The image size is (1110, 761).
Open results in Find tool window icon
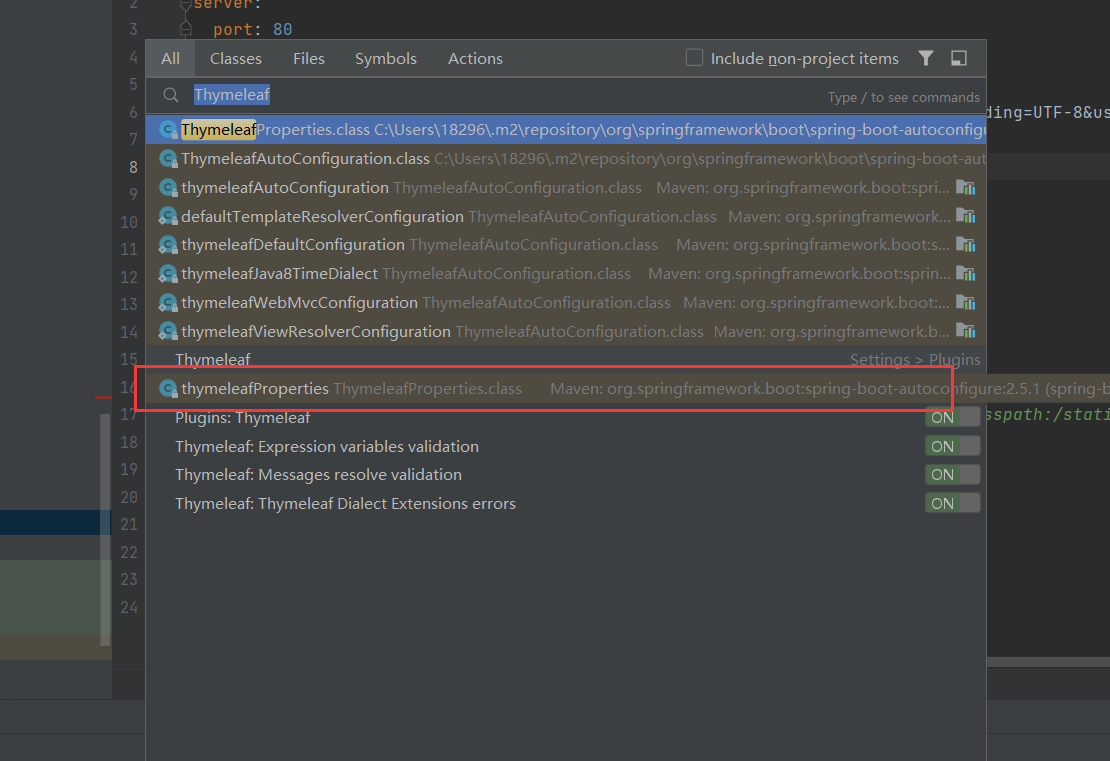[x=959, y=58]
